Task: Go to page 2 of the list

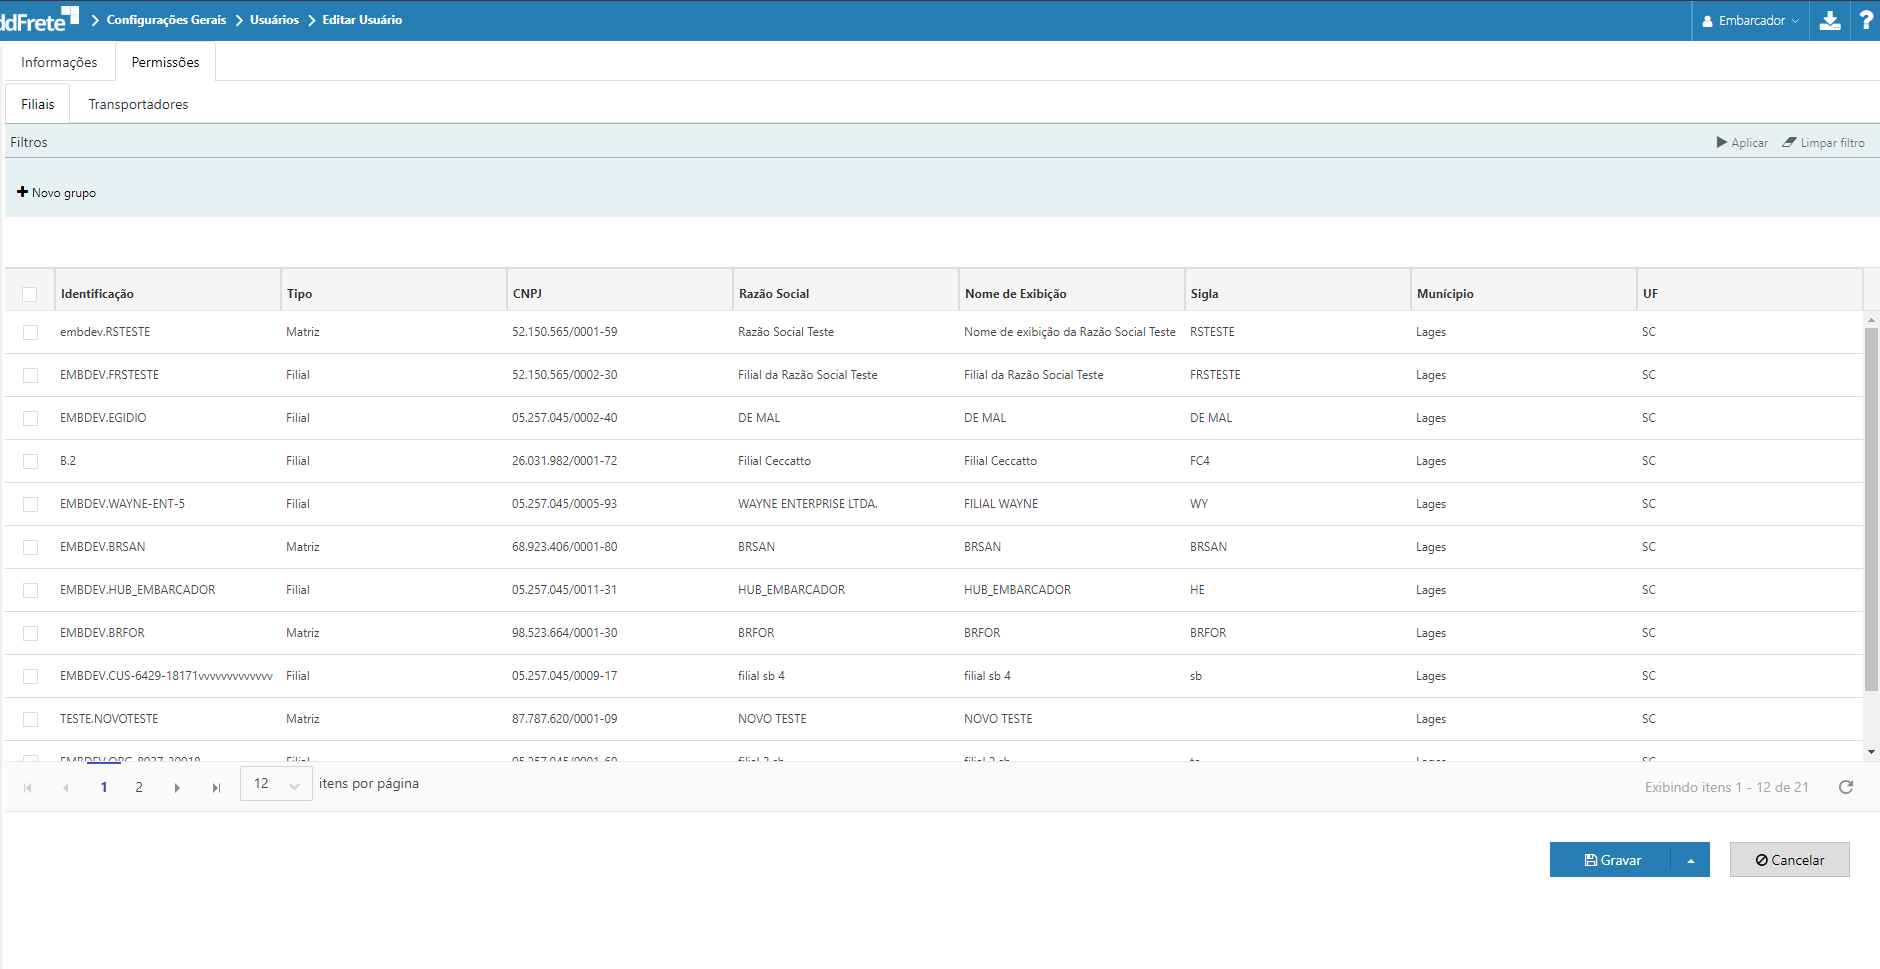Action: [139, 788]
